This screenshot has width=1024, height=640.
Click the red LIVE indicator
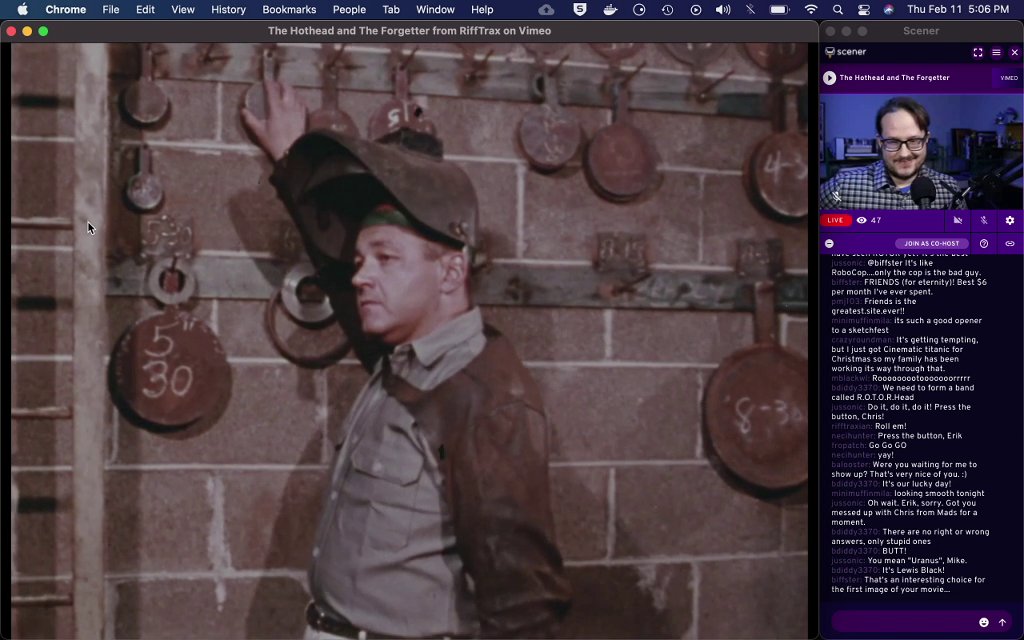pyautogui.click(x=835, y=221)
